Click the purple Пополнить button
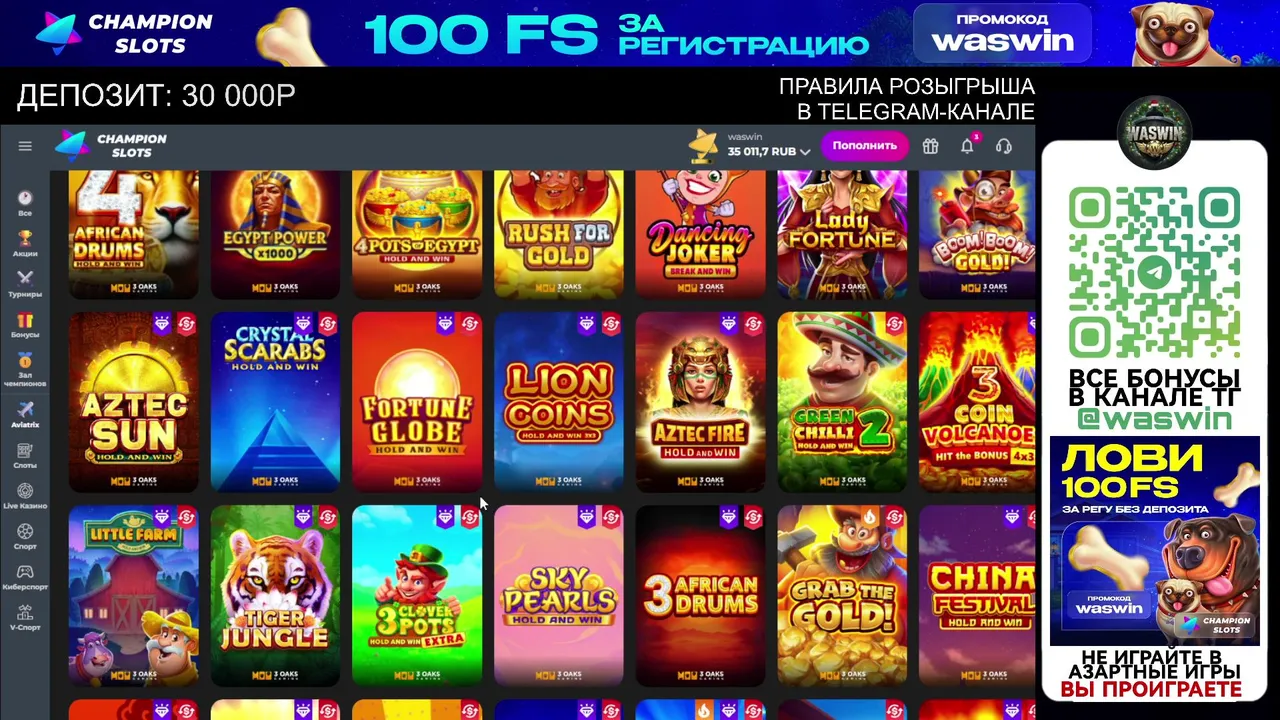The height and width of the screenshot is (720, 1280). [865, 146]
